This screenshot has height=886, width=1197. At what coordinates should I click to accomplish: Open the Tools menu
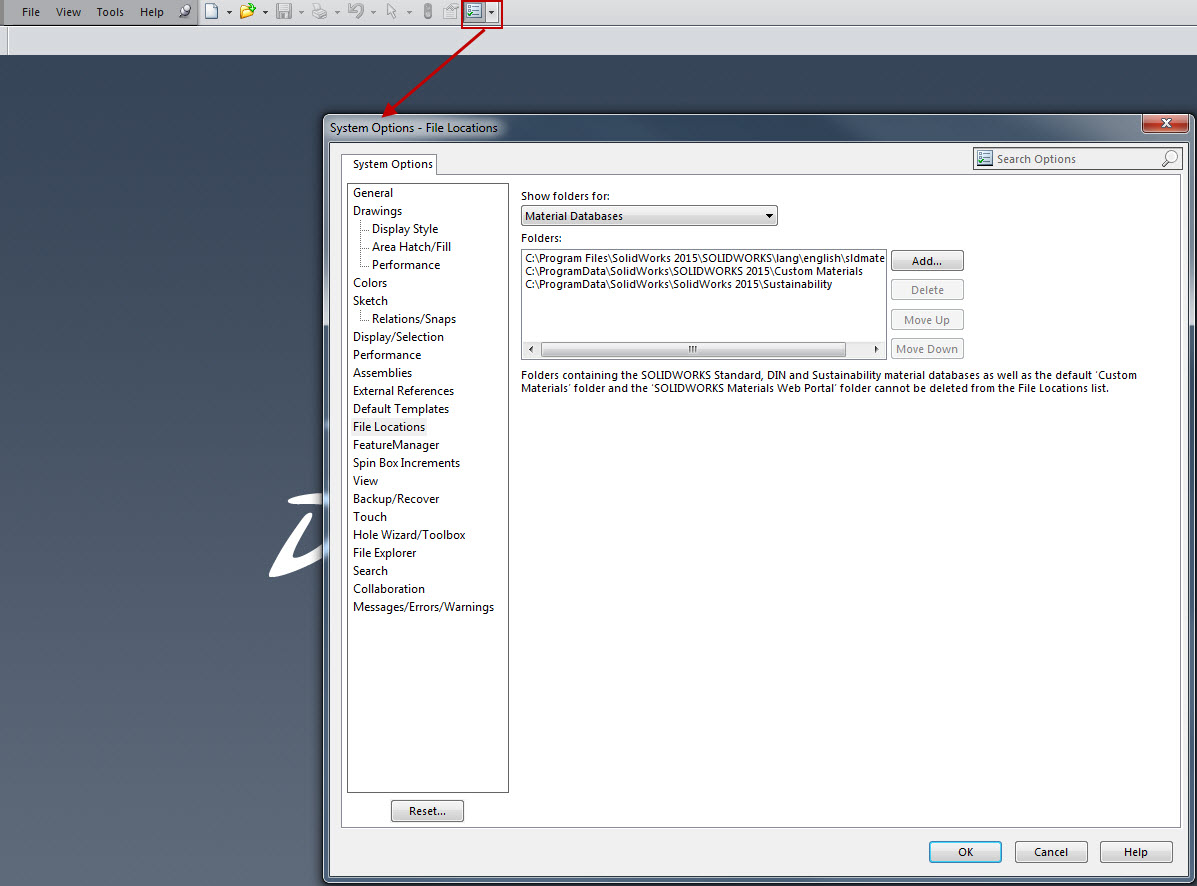(110, 12)
